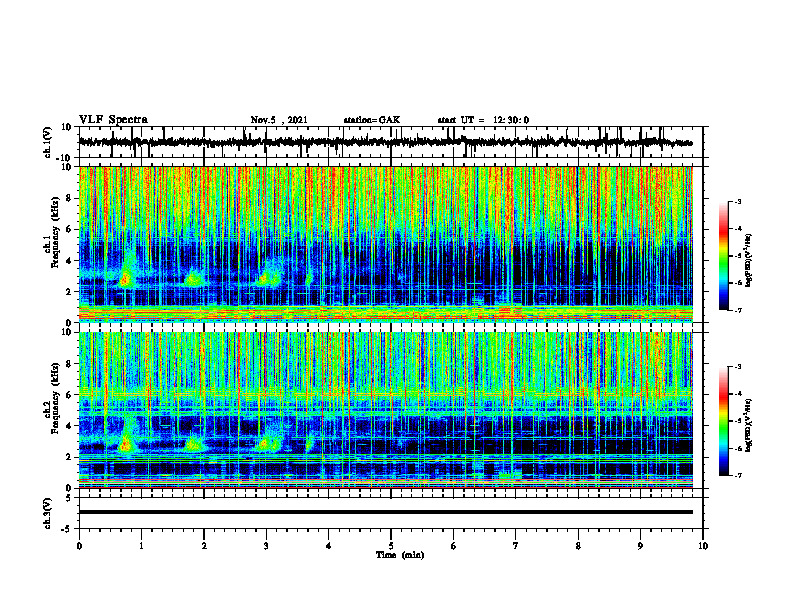Click the "2" tick label on Time axis
792x612 pixels.
point(204,546)
